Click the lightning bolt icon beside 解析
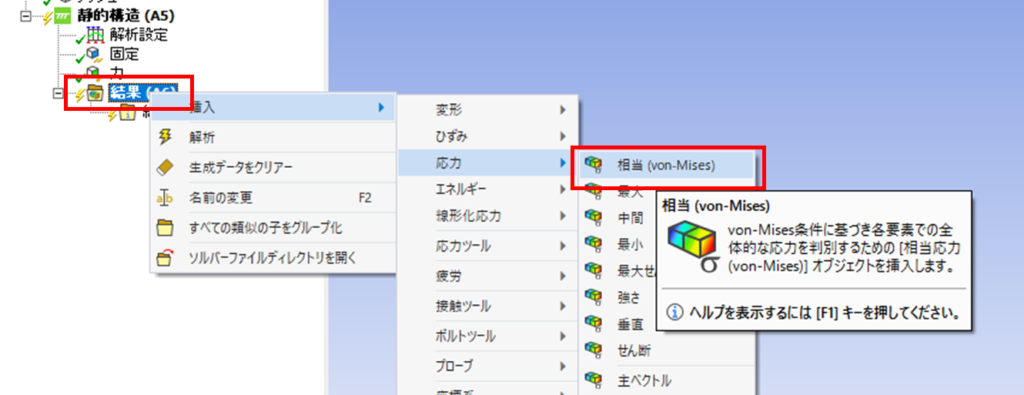This screenshot has height=395, width=1024. (165, 137)
